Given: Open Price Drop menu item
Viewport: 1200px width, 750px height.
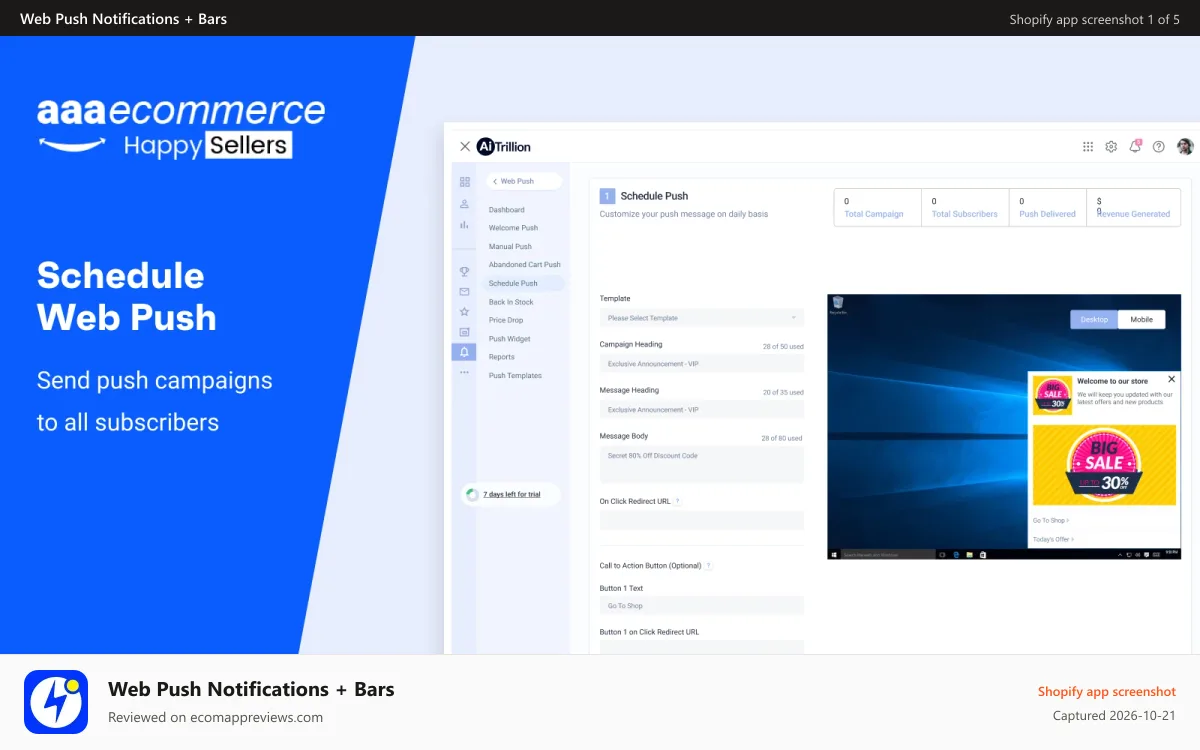Looking at the screenshot, I should (506, 320).
